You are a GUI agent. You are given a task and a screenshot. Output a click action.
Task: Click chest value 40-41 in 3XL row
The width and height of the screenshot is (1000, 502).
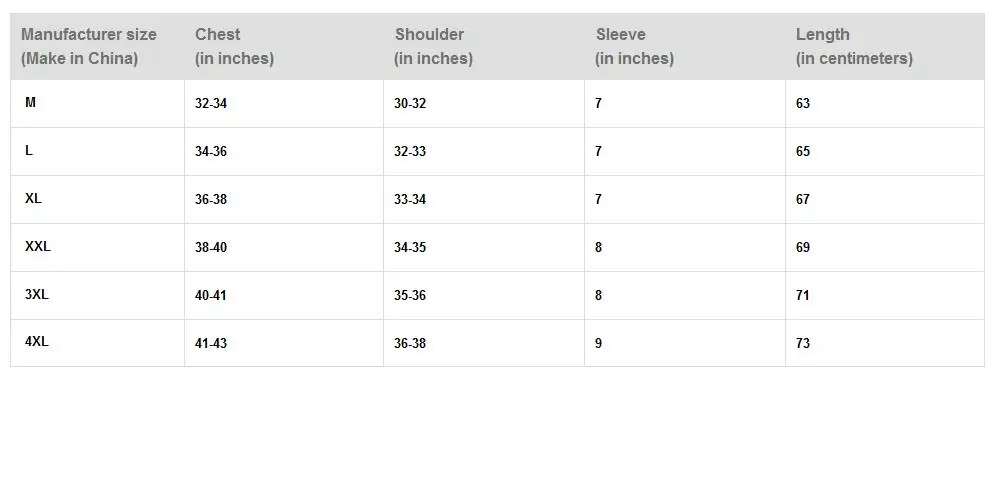coord(211,296)
